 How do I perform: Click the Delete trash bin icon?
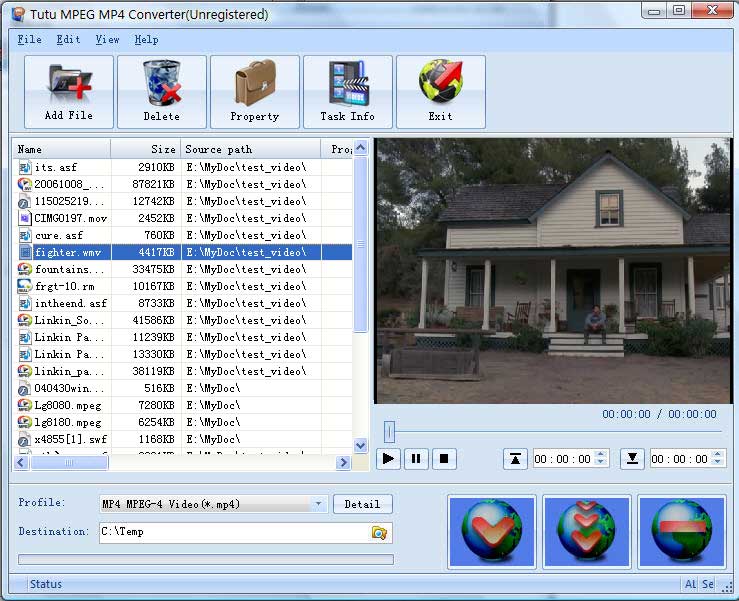[x=162, y=83]
